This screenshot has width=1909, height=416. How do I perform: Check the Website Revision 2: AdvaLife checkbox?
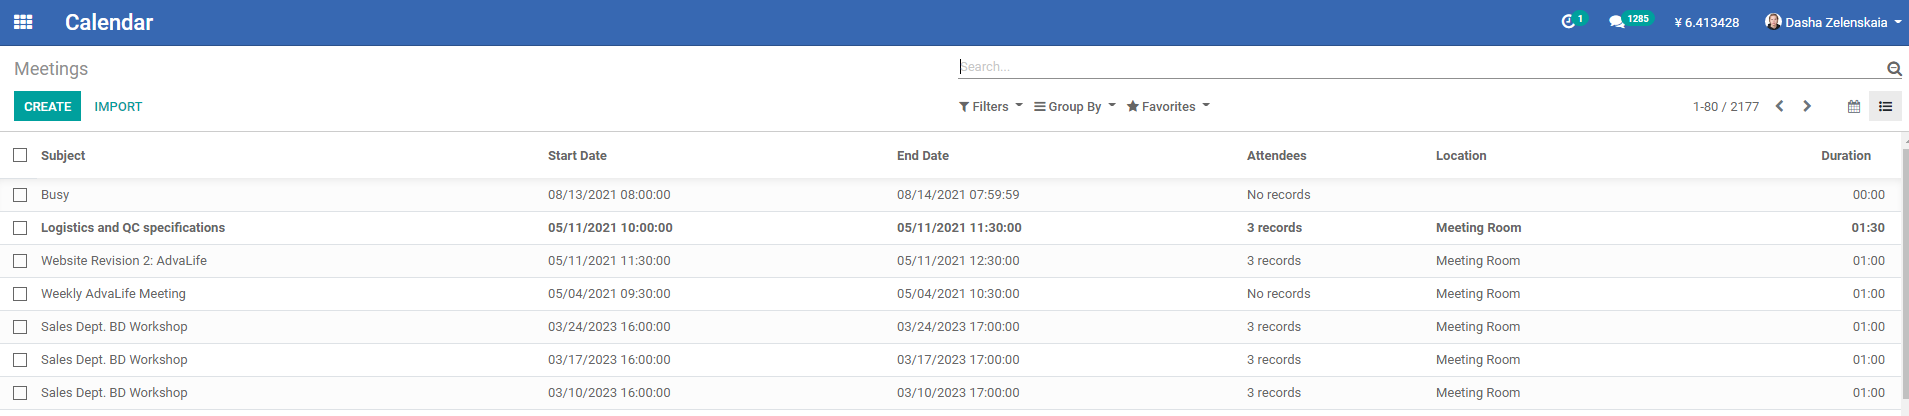(x=20, y=261)
